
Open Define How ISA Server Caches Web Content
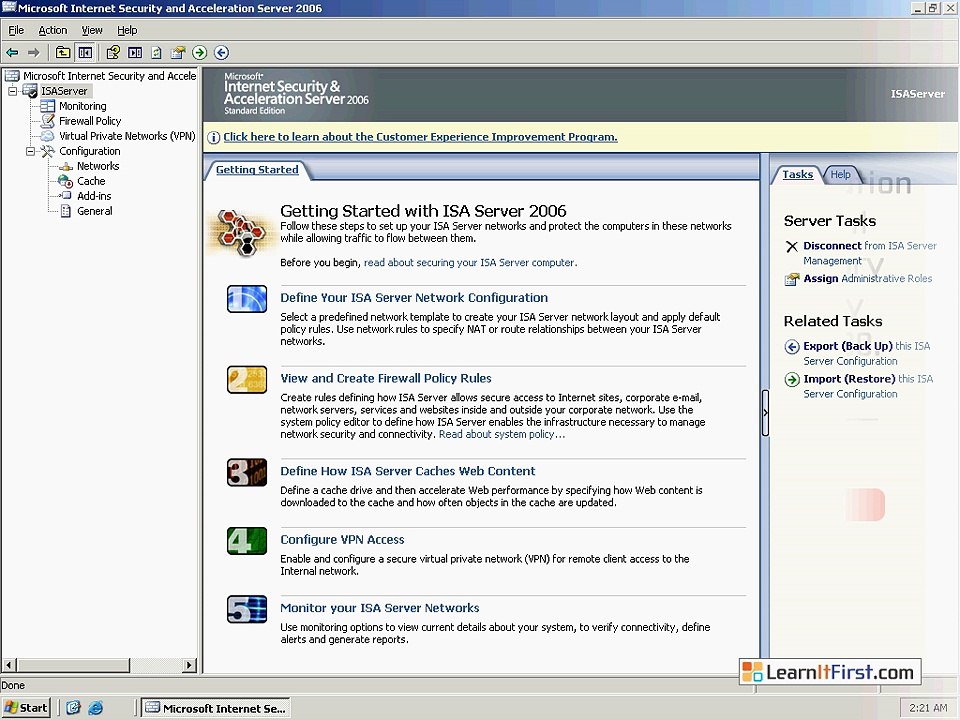tap(408, 471)
